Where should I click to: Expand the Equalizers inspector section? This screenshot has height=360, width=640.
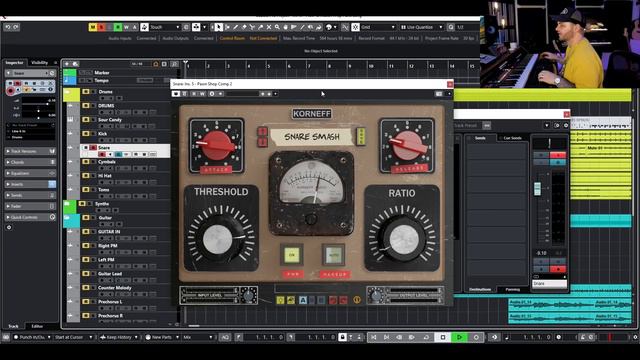(31, 173)
